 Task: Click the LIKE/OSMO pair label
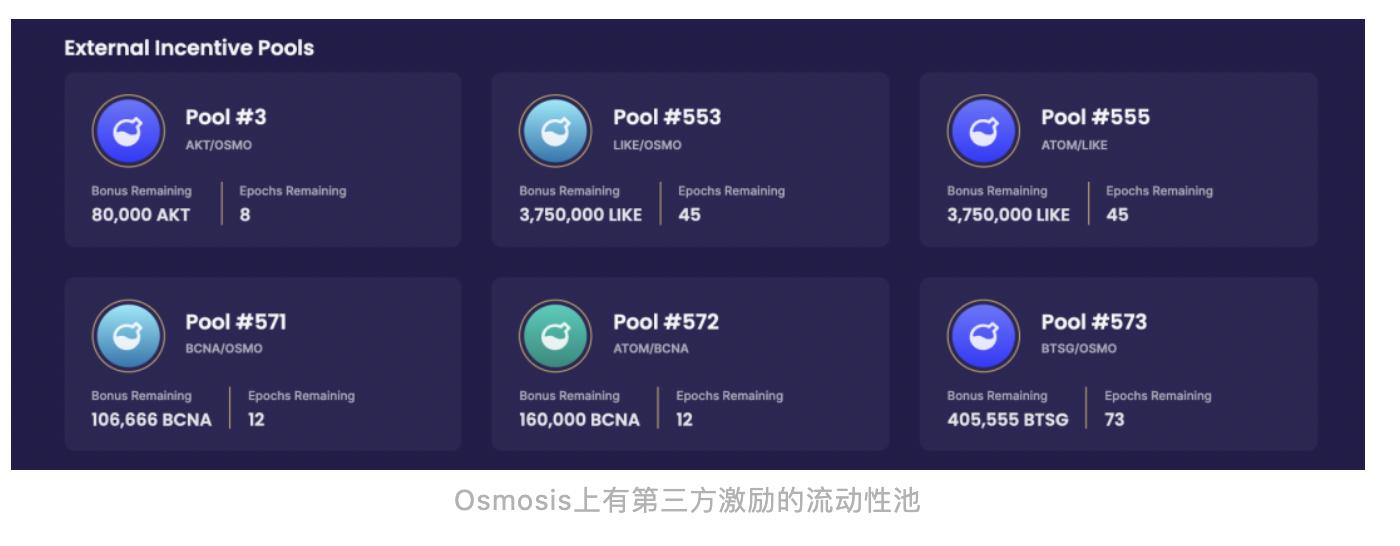647,145
